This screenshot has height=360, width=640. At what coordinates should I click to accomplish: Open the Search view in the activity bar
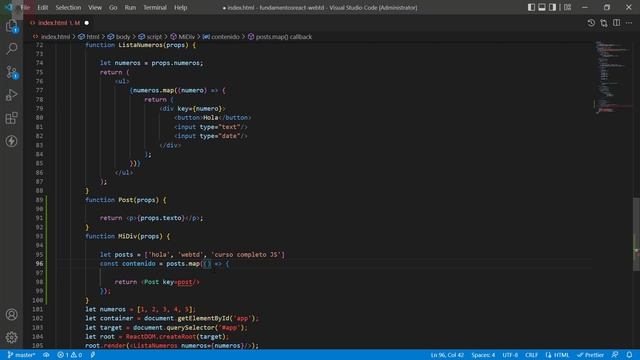11,49
